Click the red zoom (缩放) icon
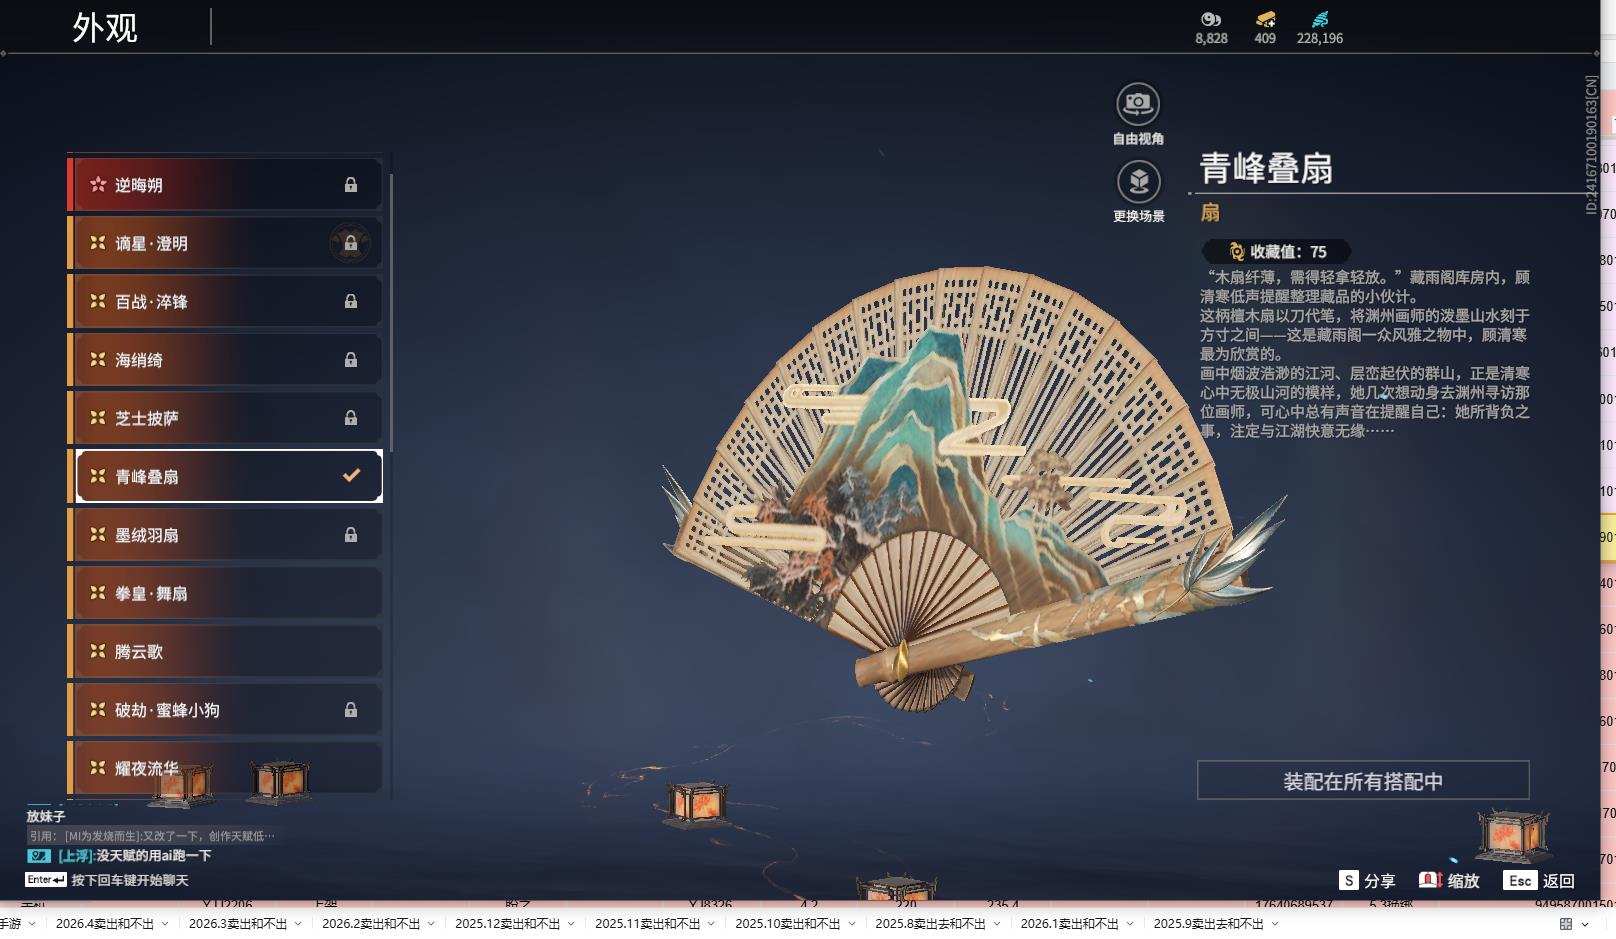Image resolution: width=1616 pixels, height=939 pixels. 1428,881
